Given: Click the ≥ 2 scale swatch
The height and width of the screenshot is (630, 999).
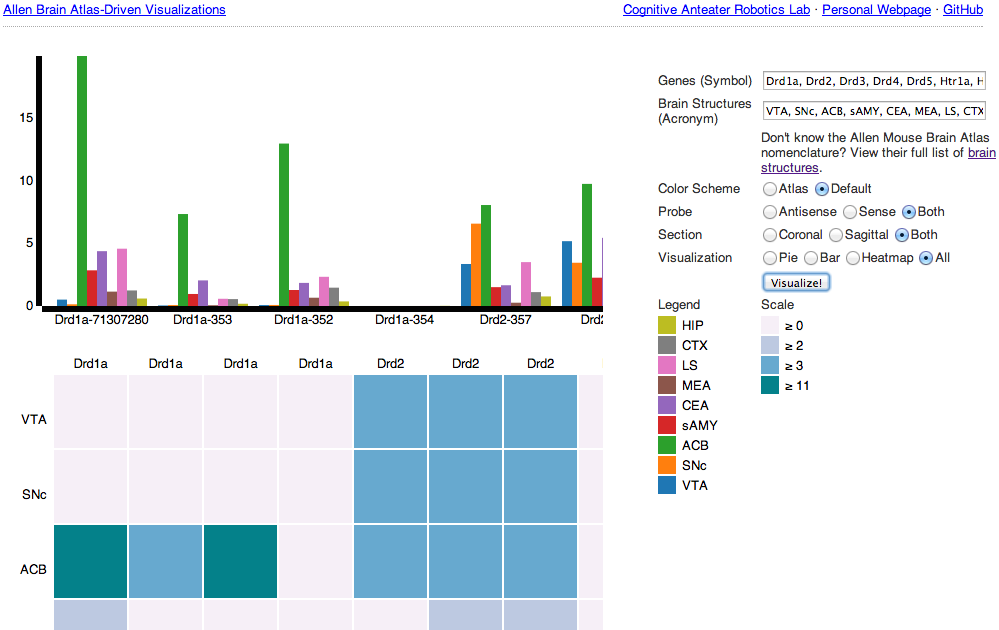Looking at the screenshot, I should (770, 345).
